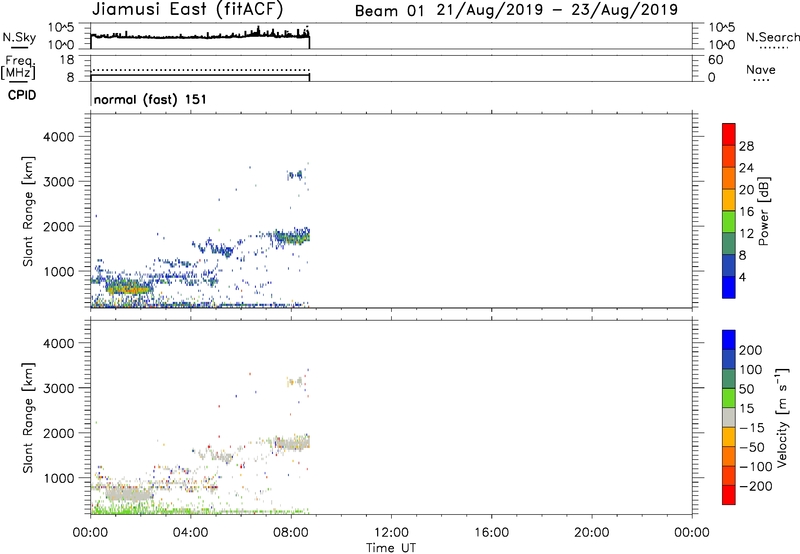Screen dimensions: 800x554
Task: Click the '16:00' time tick label
Action: [x=491, y=533]
